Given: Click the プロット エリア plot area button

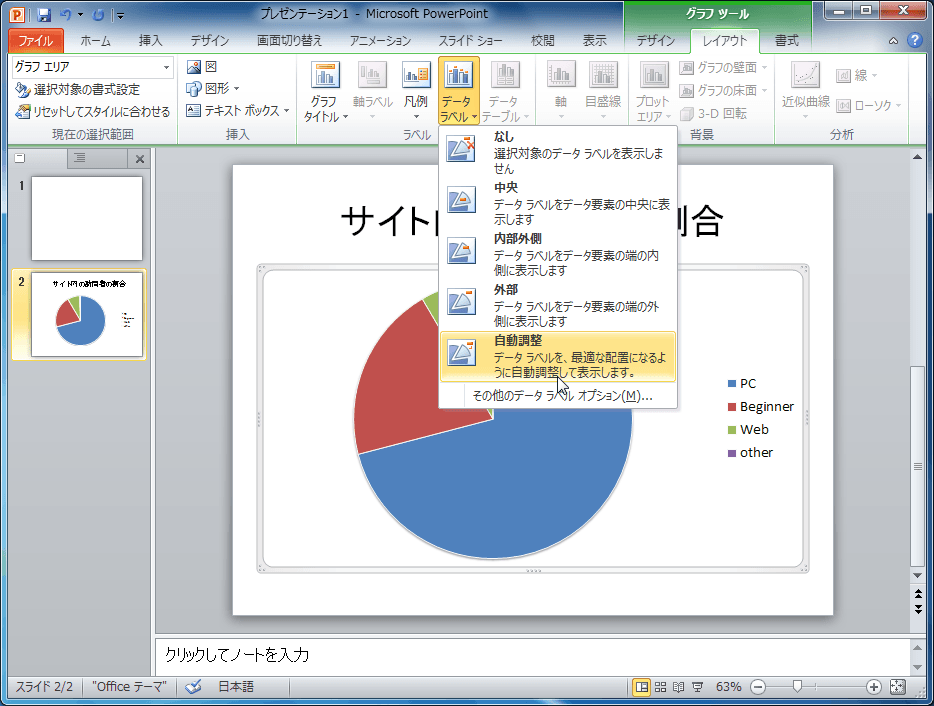Looking at the screenshot, I should click(x=653, y=92).
